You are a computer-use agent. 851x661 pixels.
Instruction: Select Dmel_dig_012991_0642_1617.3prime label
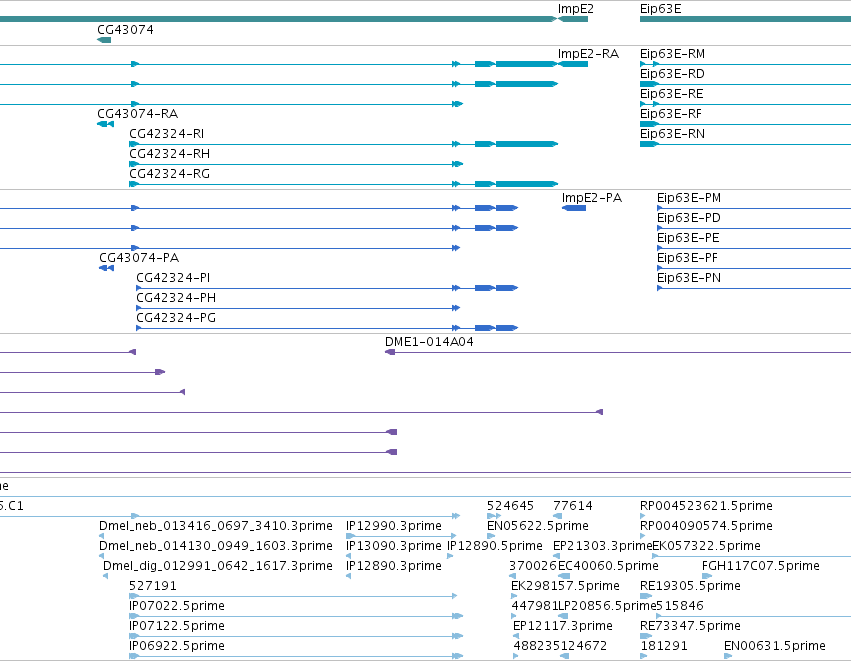coord(218,567)
